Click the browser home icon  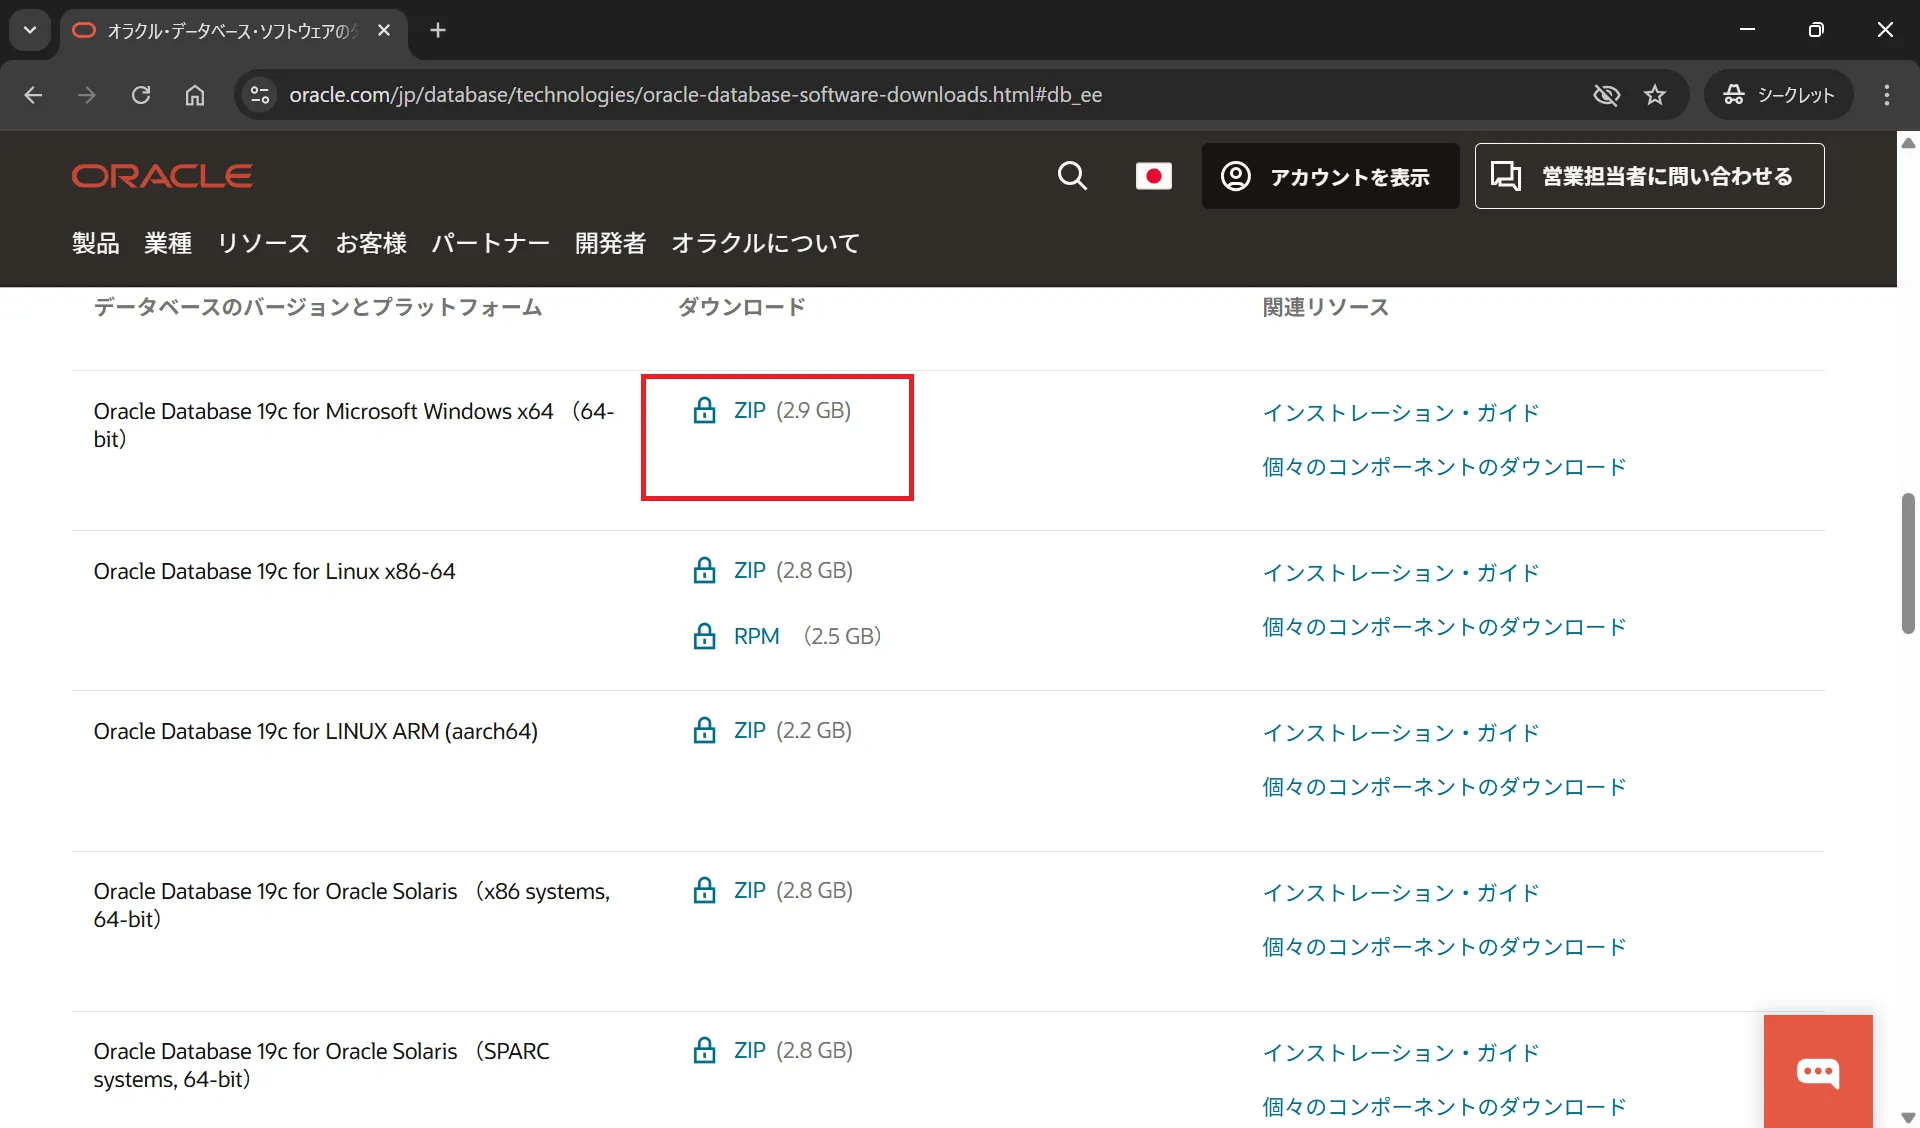195,95
